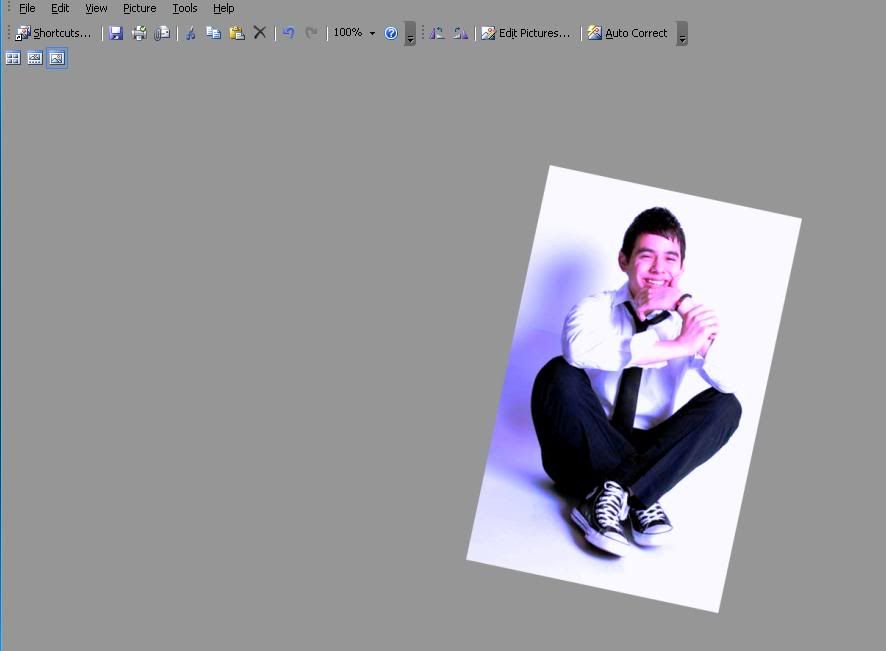Click the Edit Pictures button
This screenshot has height=651, width=886.
point(526,33)
